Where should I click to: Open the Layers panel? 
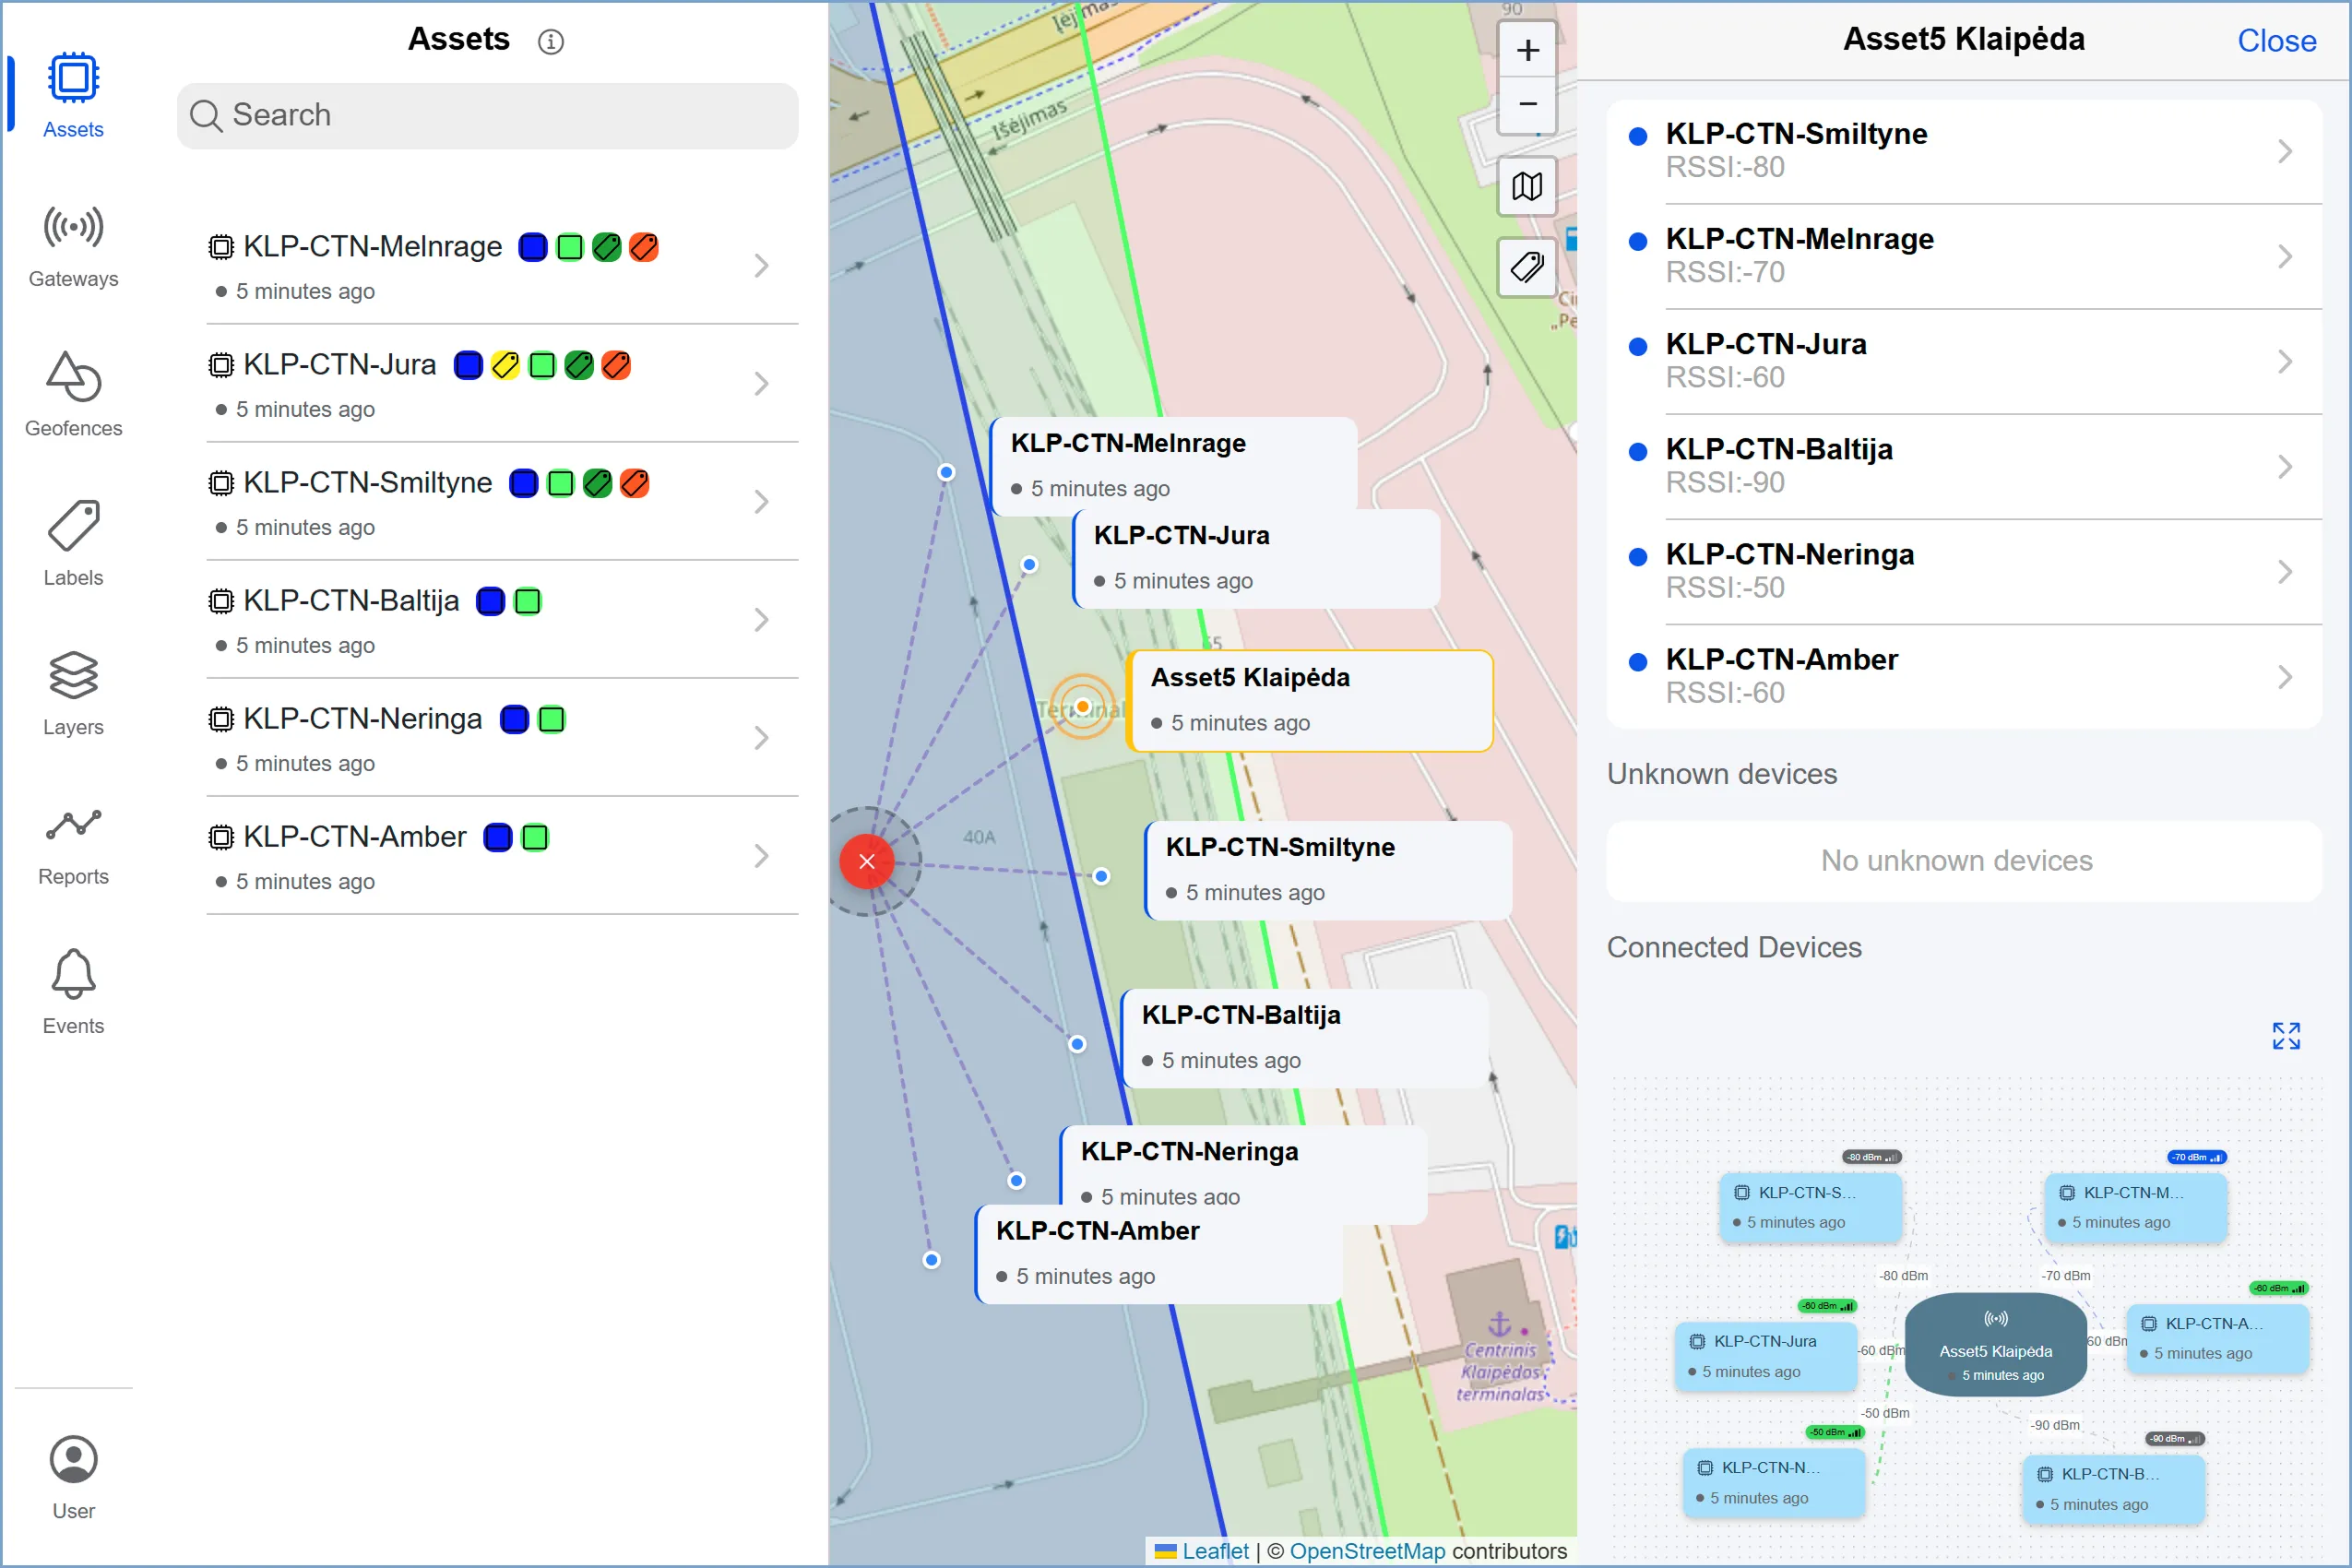(72, 692)
